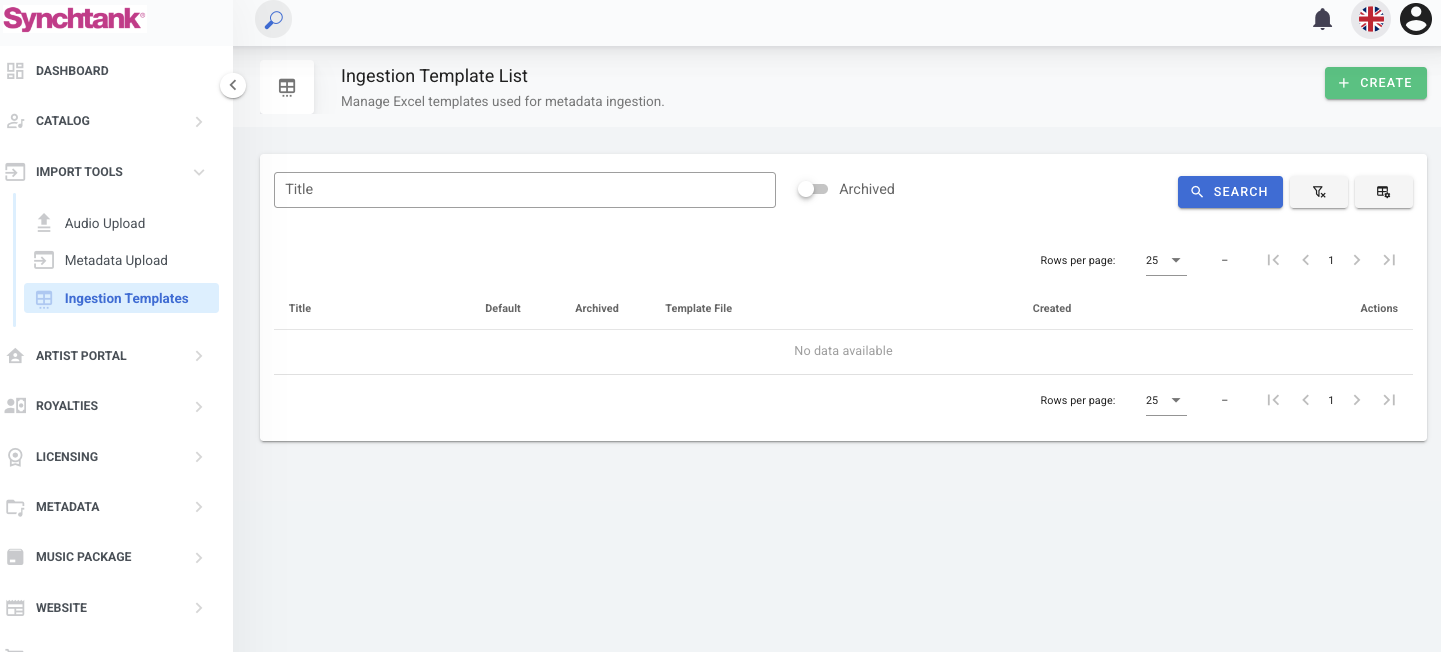Click the Ingestion Templates table icon
The width and height of the screenshot is (1441, 652).
click(x=44, y=299)
